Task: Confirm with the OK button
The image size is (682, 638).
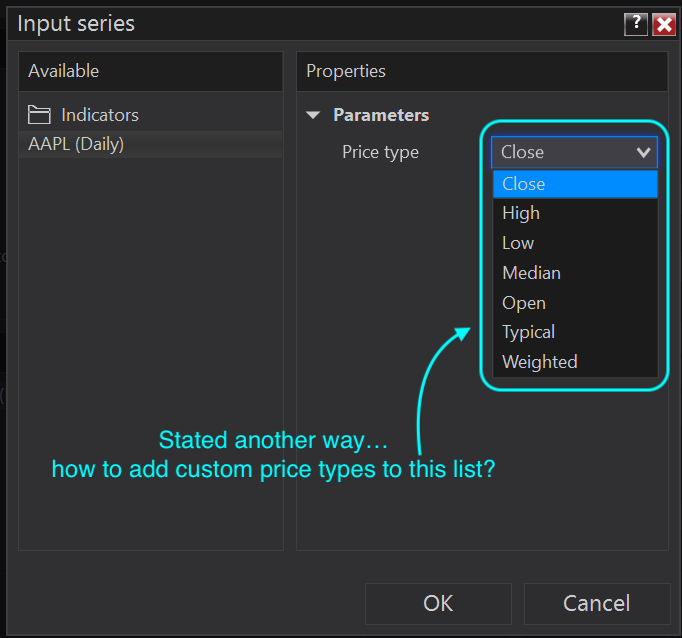Action: pos(438,603)
